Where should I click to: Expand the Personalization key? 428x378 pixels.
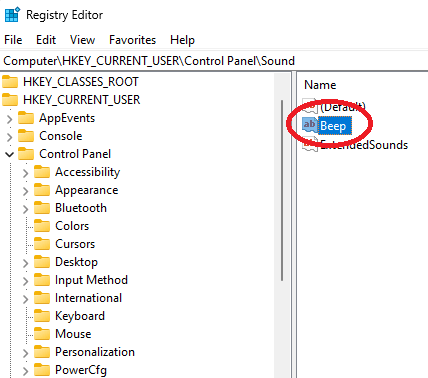pos(26,353)
